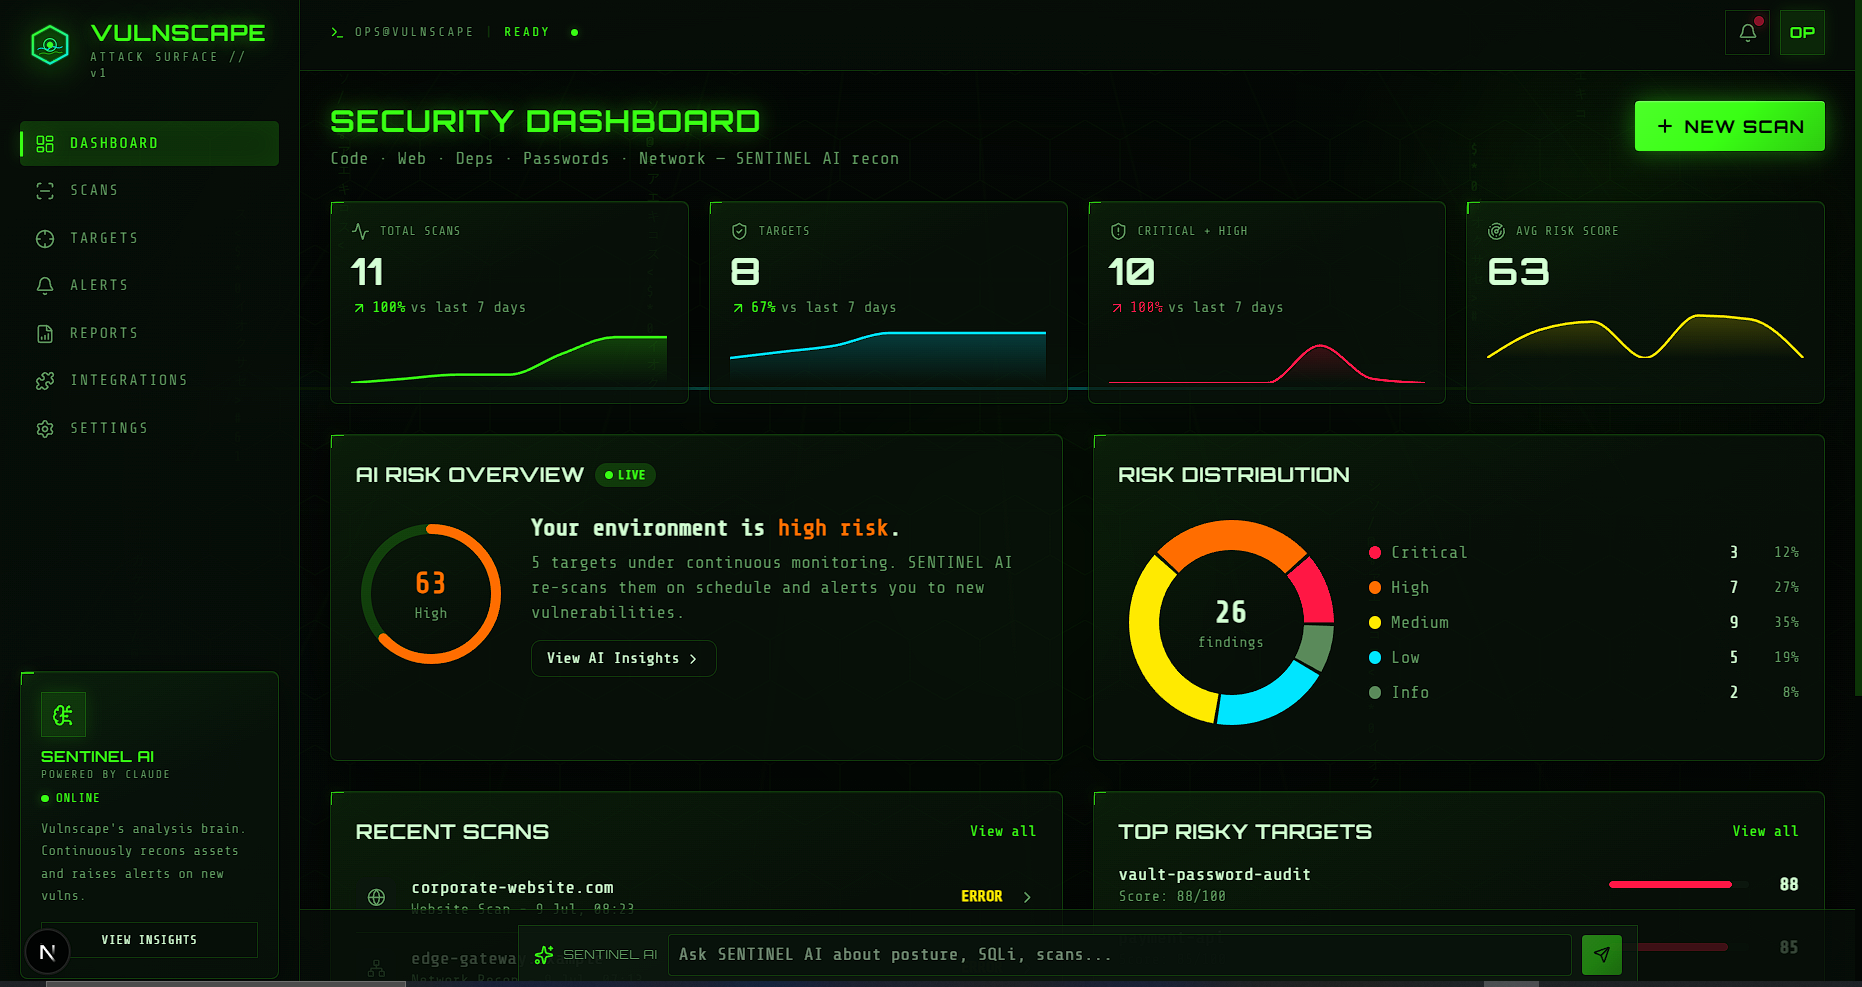Screen dimensions: 1862x987
Task: Click the Targets shield check icon
Action: click(739, 231)
